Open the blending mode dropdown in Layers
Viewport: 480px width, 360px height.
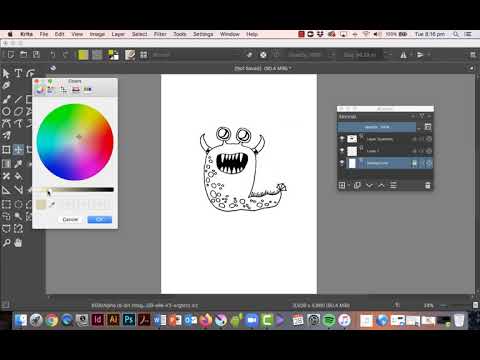[x=377, y=127]
